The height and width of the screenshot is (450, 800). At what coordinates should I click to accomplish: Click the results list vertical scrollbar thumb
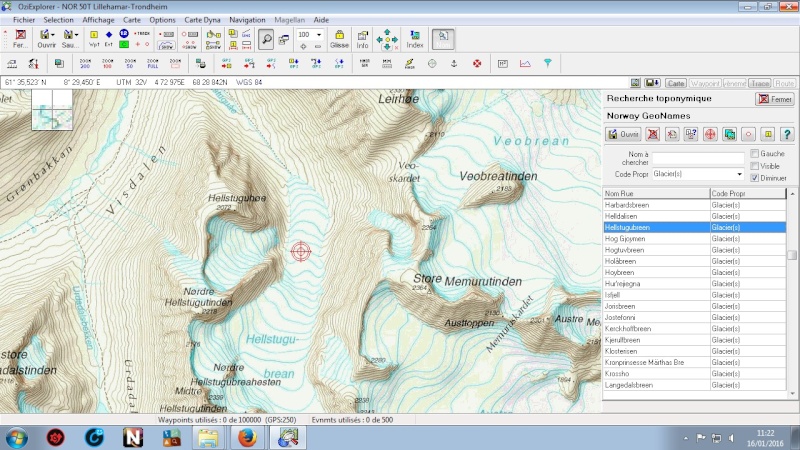pyautogui.click(x=792, y=255)
